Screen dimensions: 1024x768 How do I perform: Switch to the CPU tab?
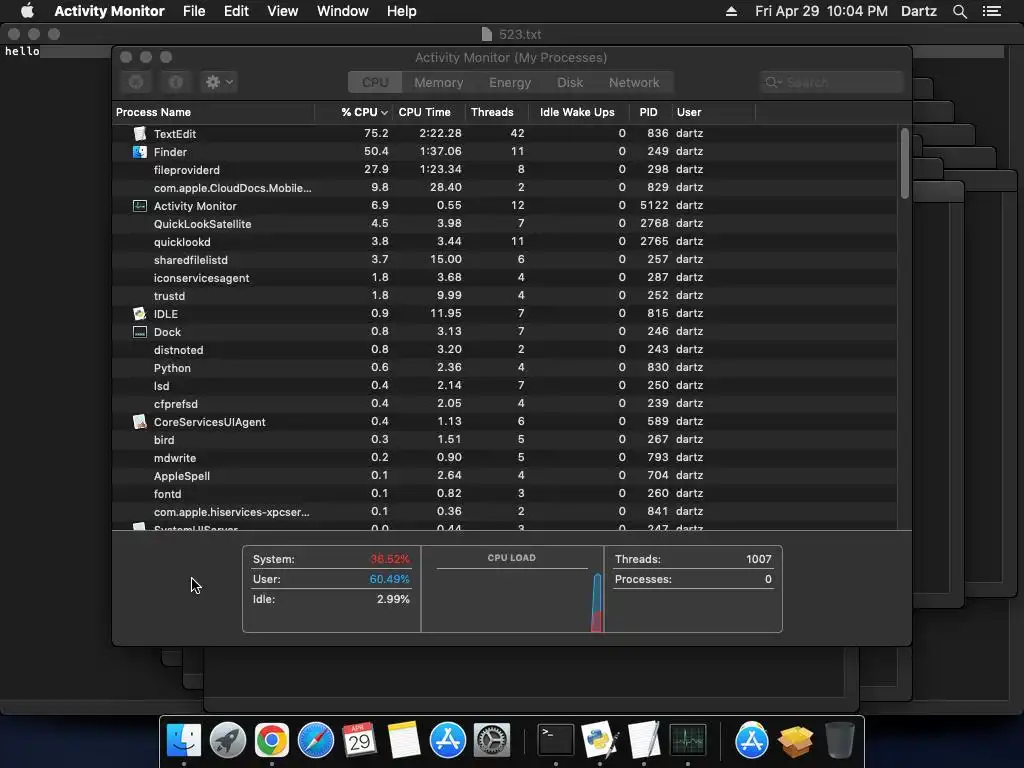pos(375,82)
